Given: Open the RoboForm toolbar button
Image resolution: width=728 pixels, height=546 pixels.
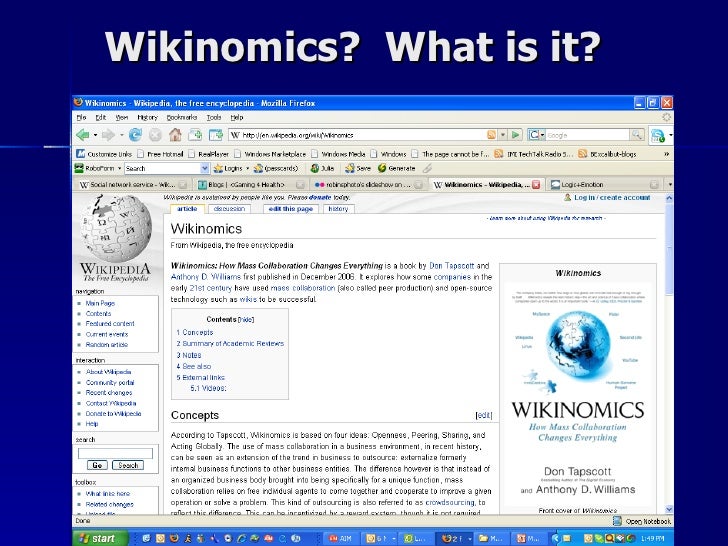Looking at the screenshot, I should point(95,168).
